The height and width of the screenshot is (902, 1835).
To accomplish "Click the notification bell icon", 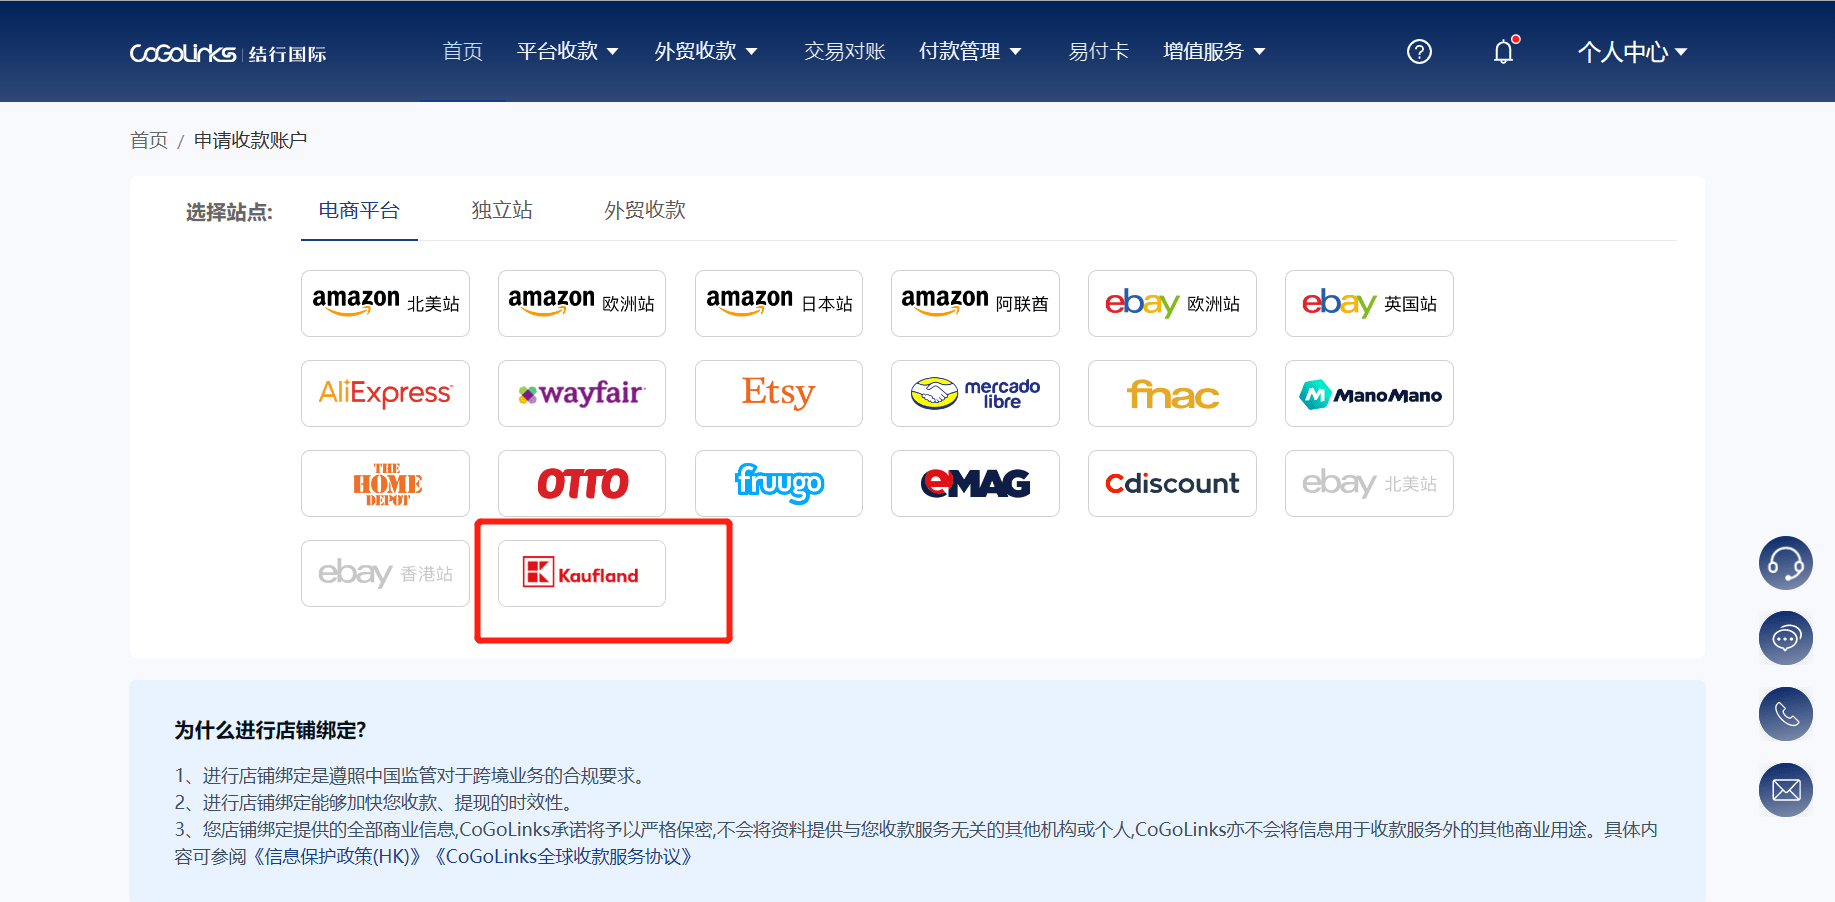I will click(1503, 51).
